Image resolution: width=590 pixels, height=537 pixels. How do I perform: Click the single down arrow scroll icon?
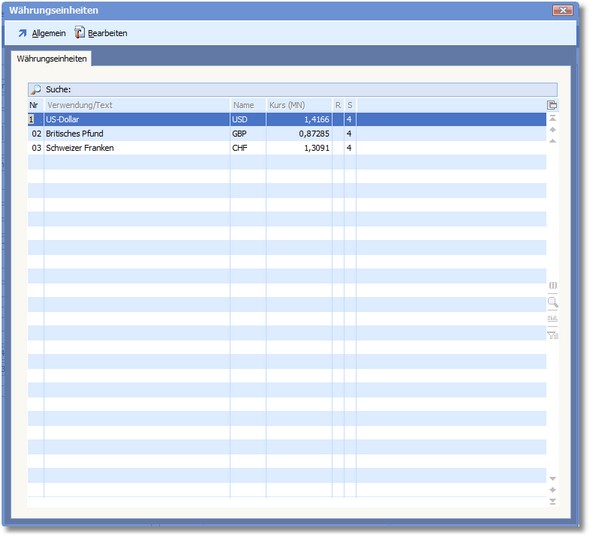553,479
